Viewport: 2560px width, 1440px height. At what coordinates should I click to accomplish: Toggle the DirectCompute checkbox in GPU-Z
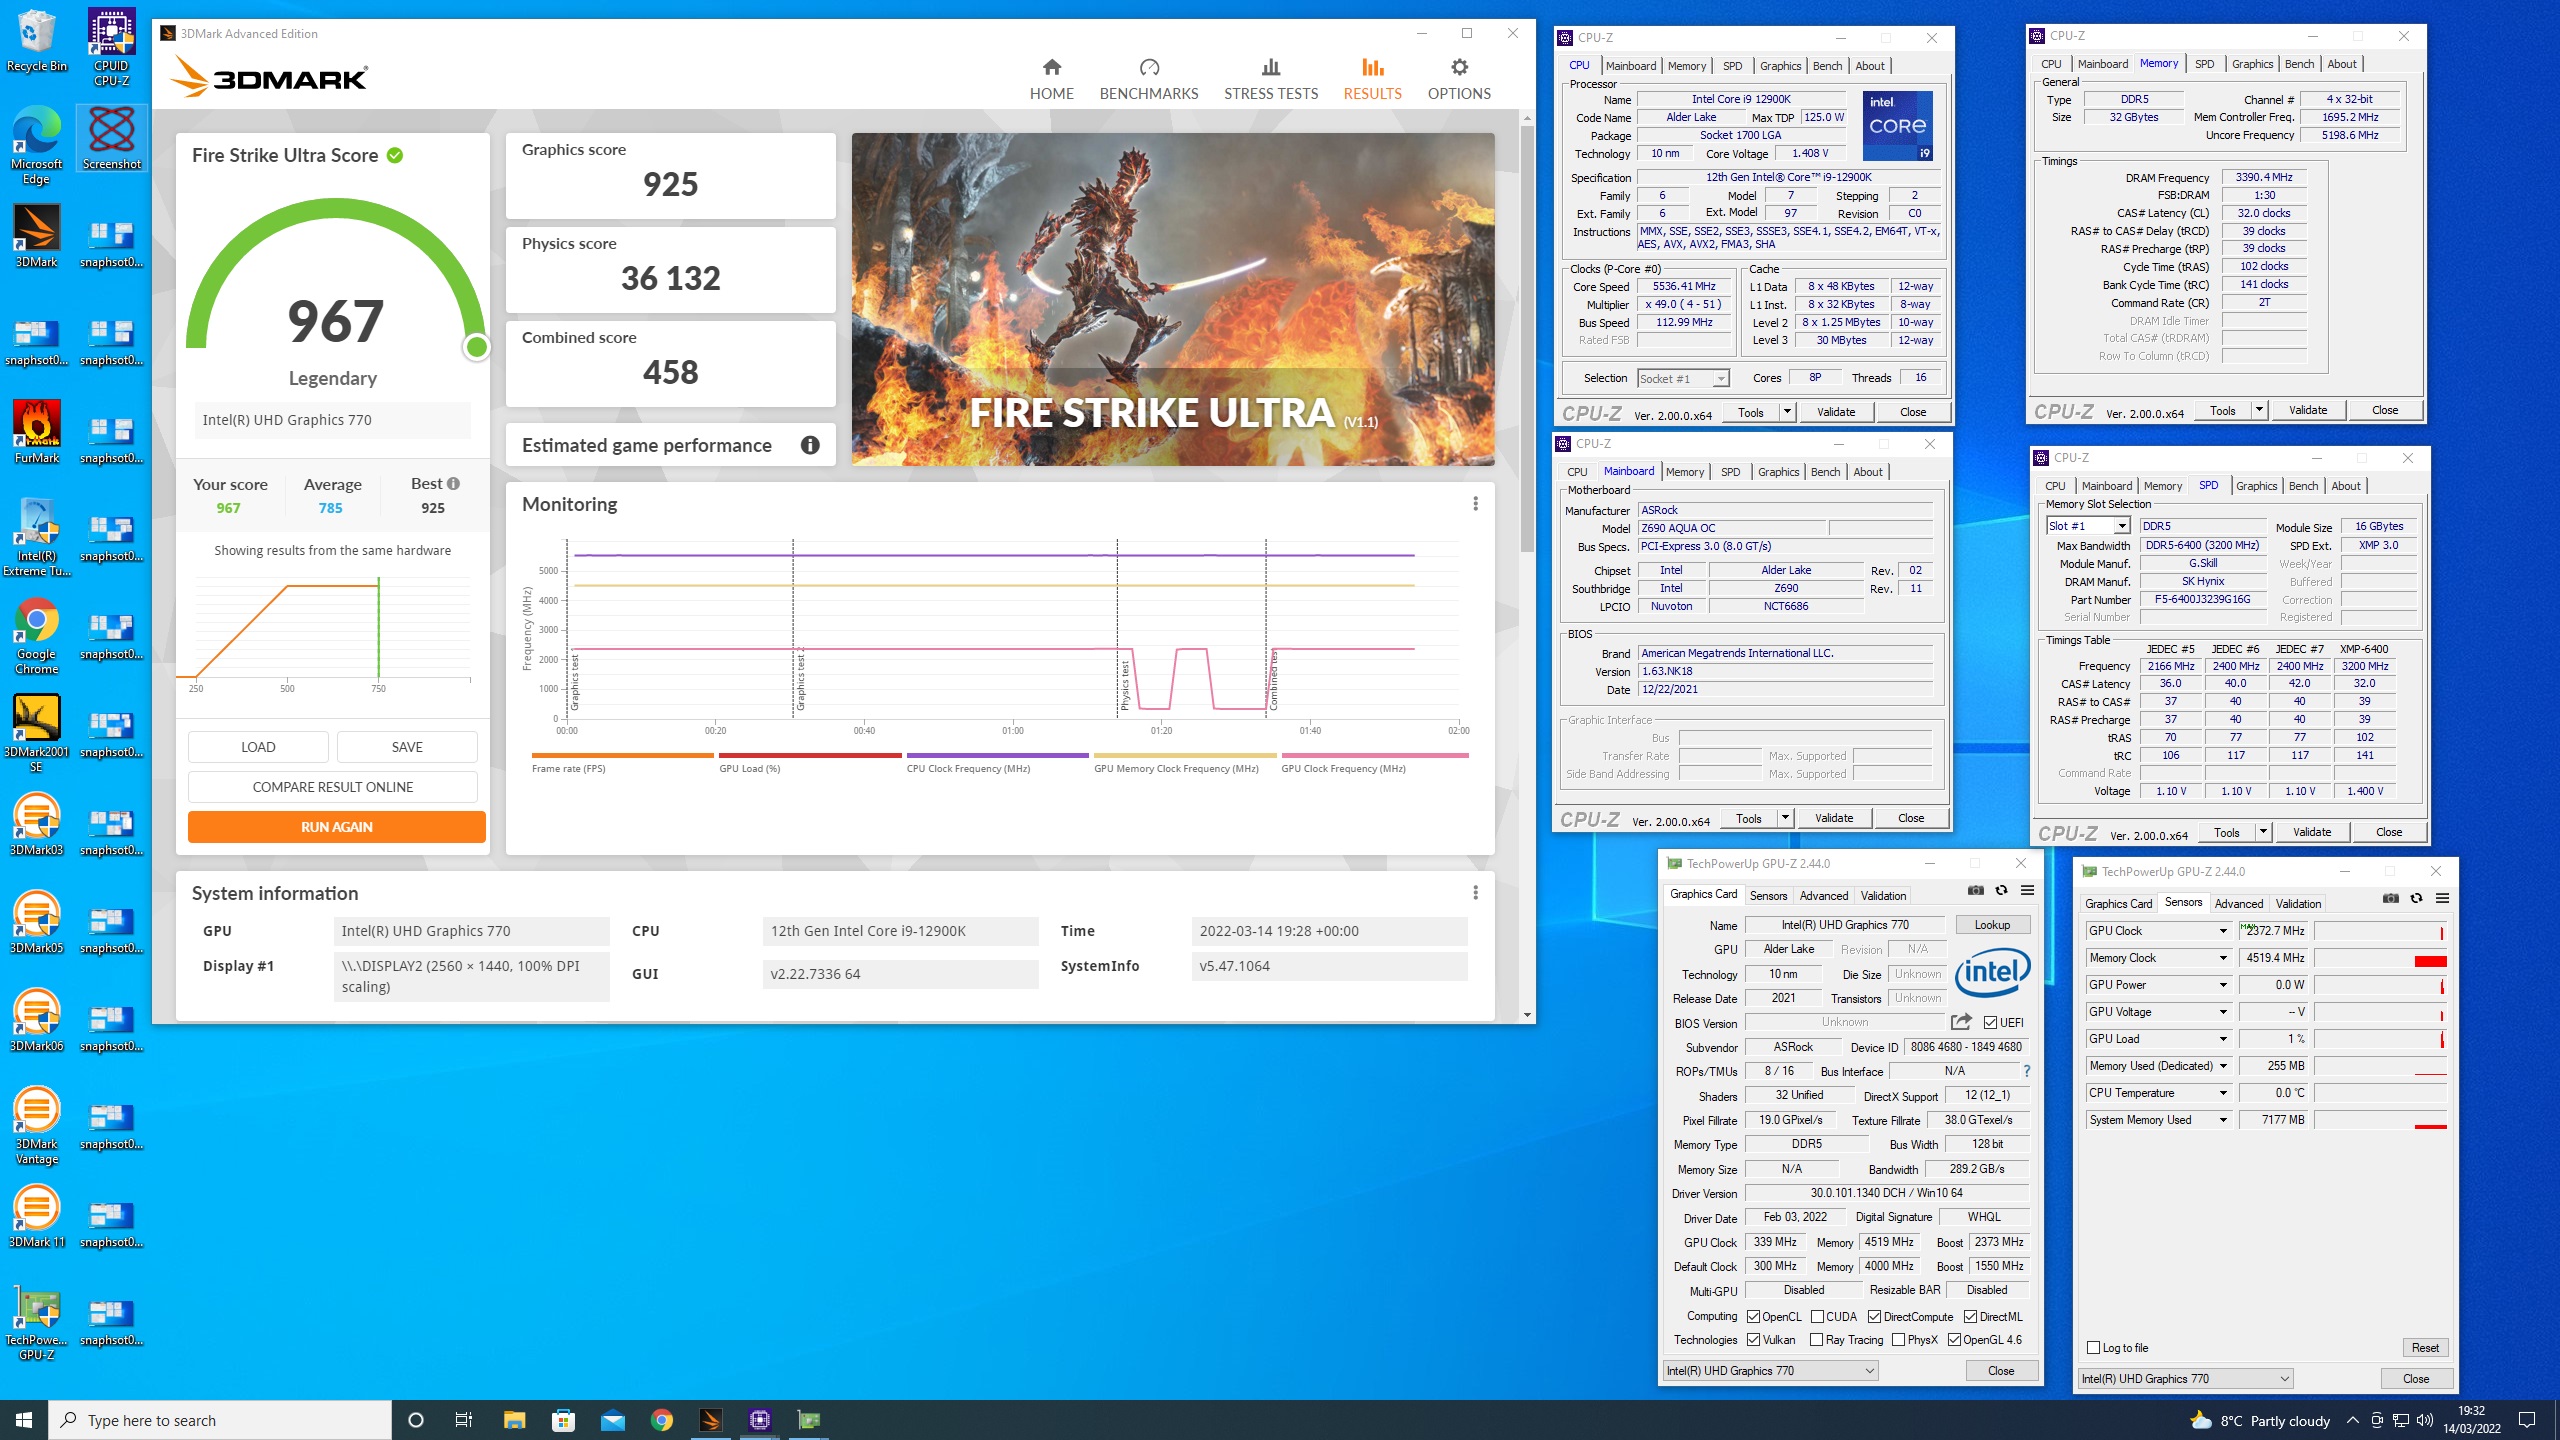[1874, 1316]
